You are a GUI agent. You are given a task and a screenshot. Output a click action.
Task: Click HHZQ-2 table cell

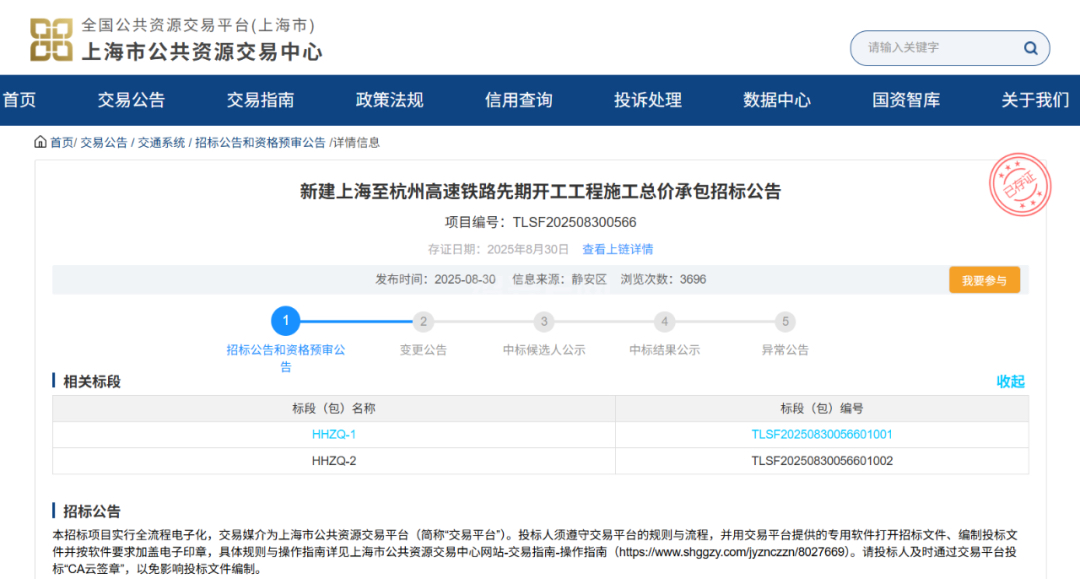click(334, 461)
